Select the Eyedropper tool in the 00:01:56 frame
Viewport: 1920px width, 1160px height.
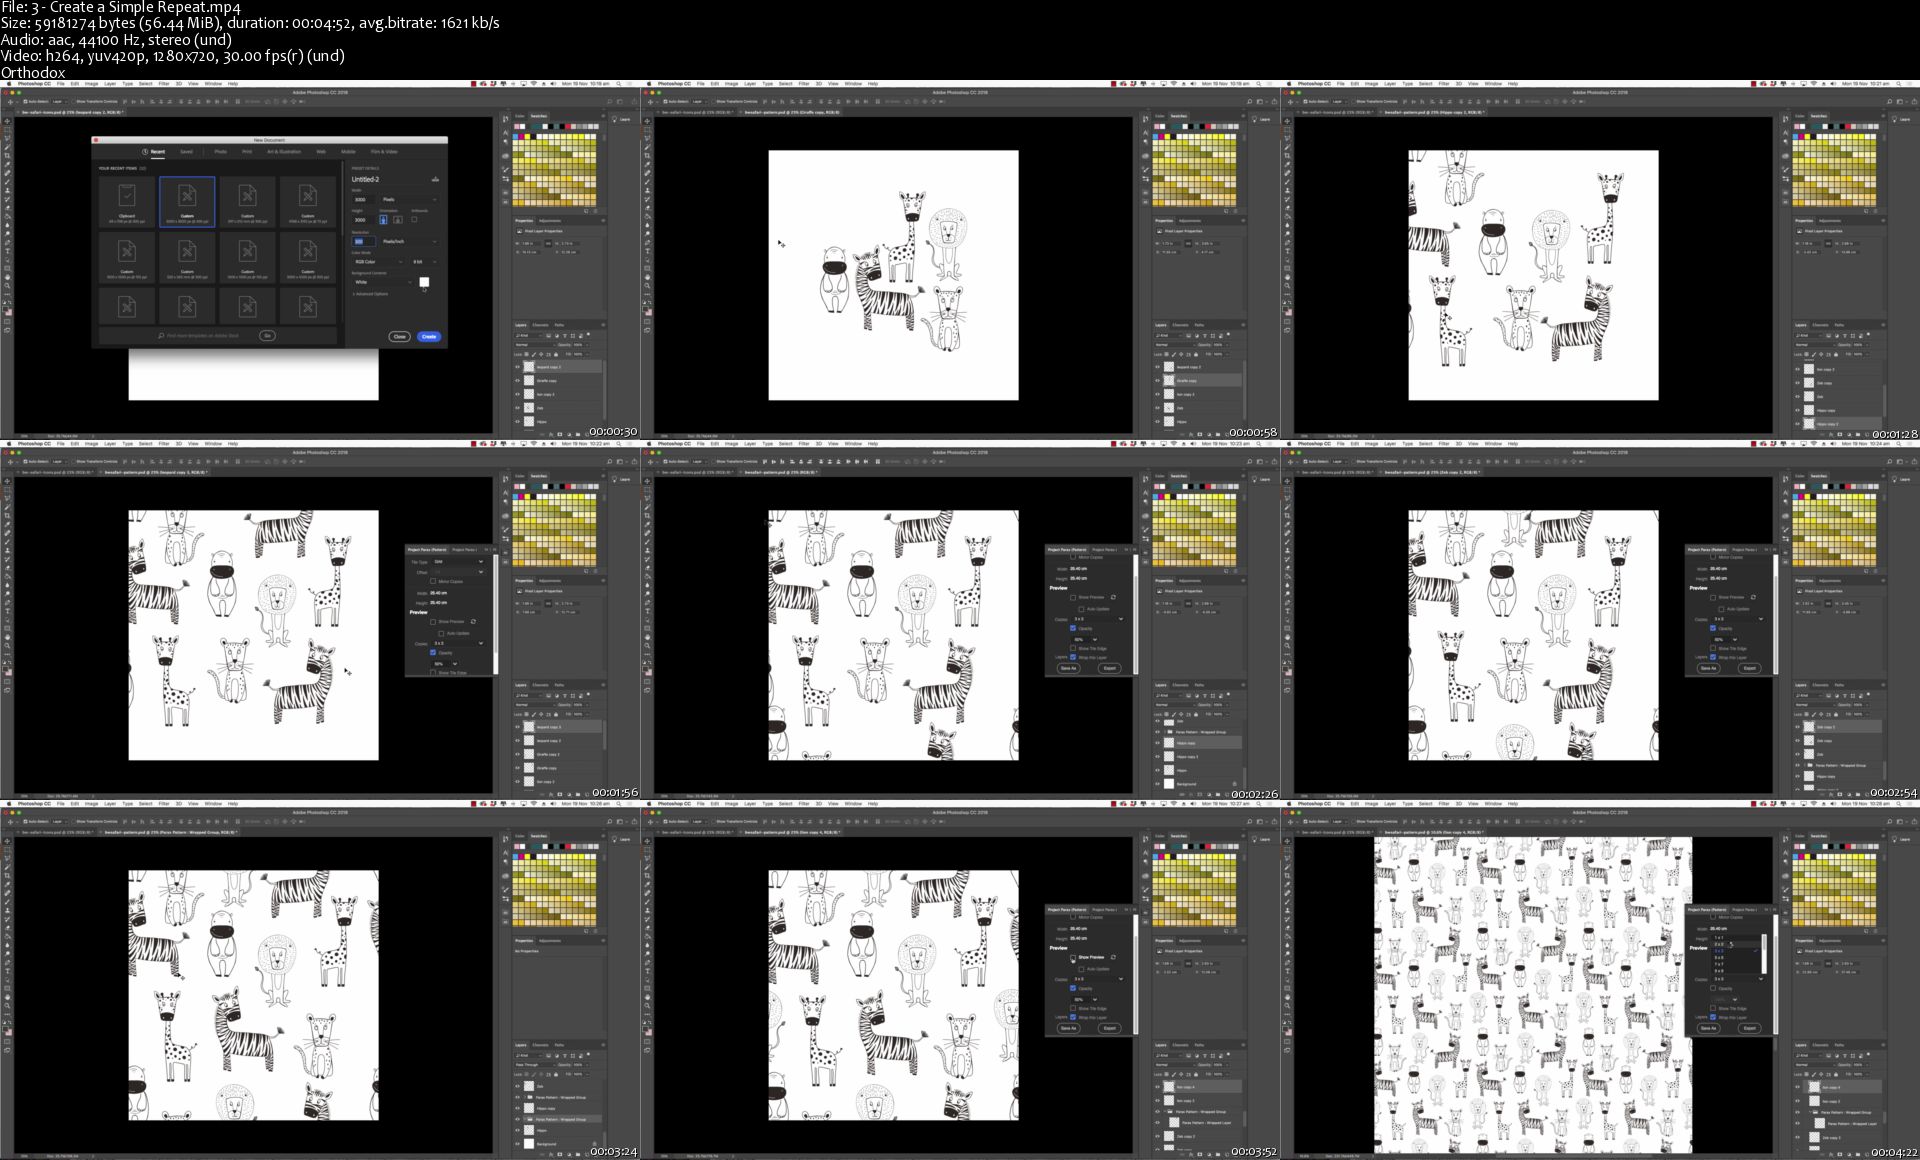pyautogui.click(x=7, y=524)
